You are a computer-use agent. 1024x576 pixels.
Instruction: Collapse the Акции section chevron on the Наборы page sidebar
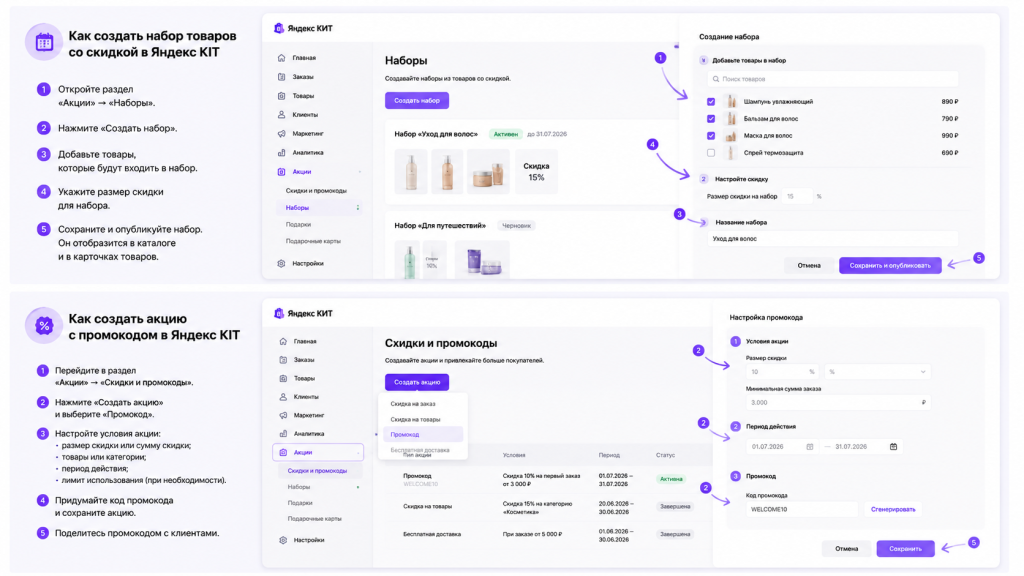point(359,172)
